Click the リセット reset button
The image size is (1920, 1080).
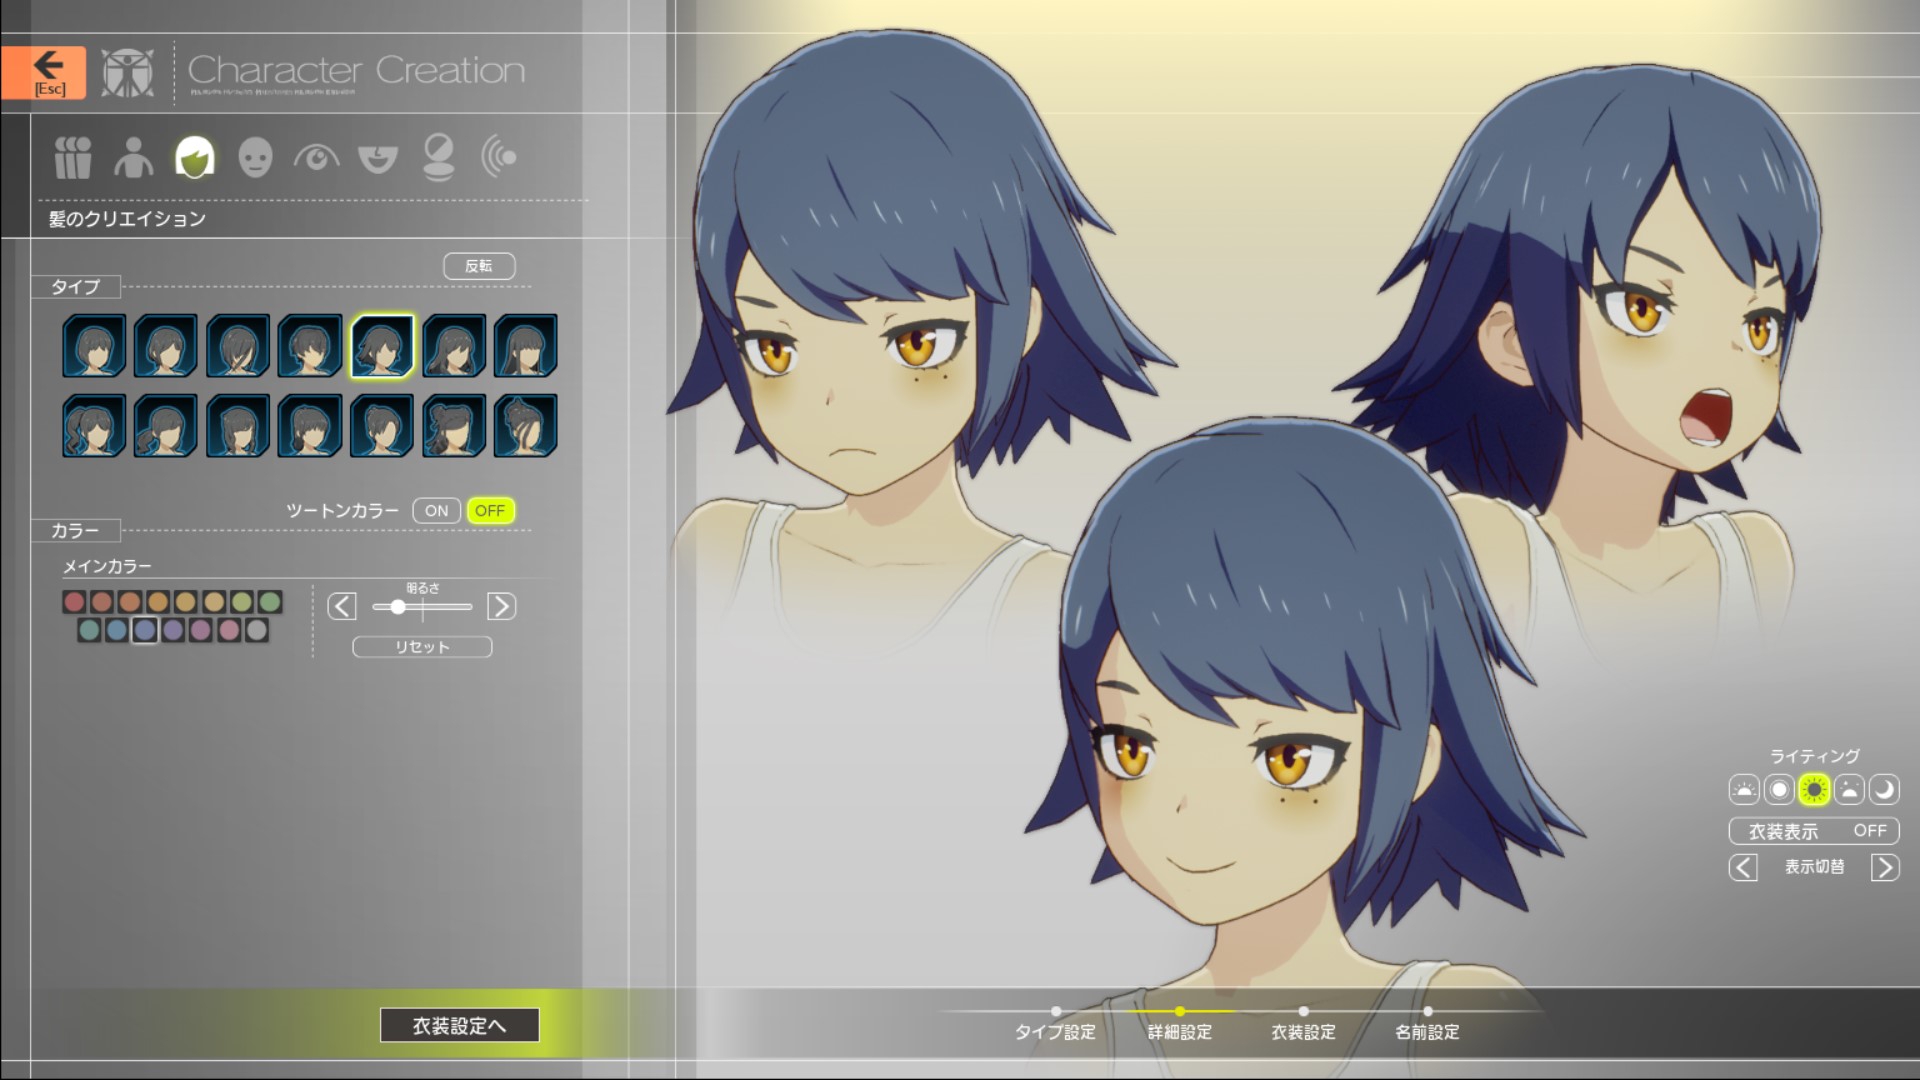[x=422, y=647]
